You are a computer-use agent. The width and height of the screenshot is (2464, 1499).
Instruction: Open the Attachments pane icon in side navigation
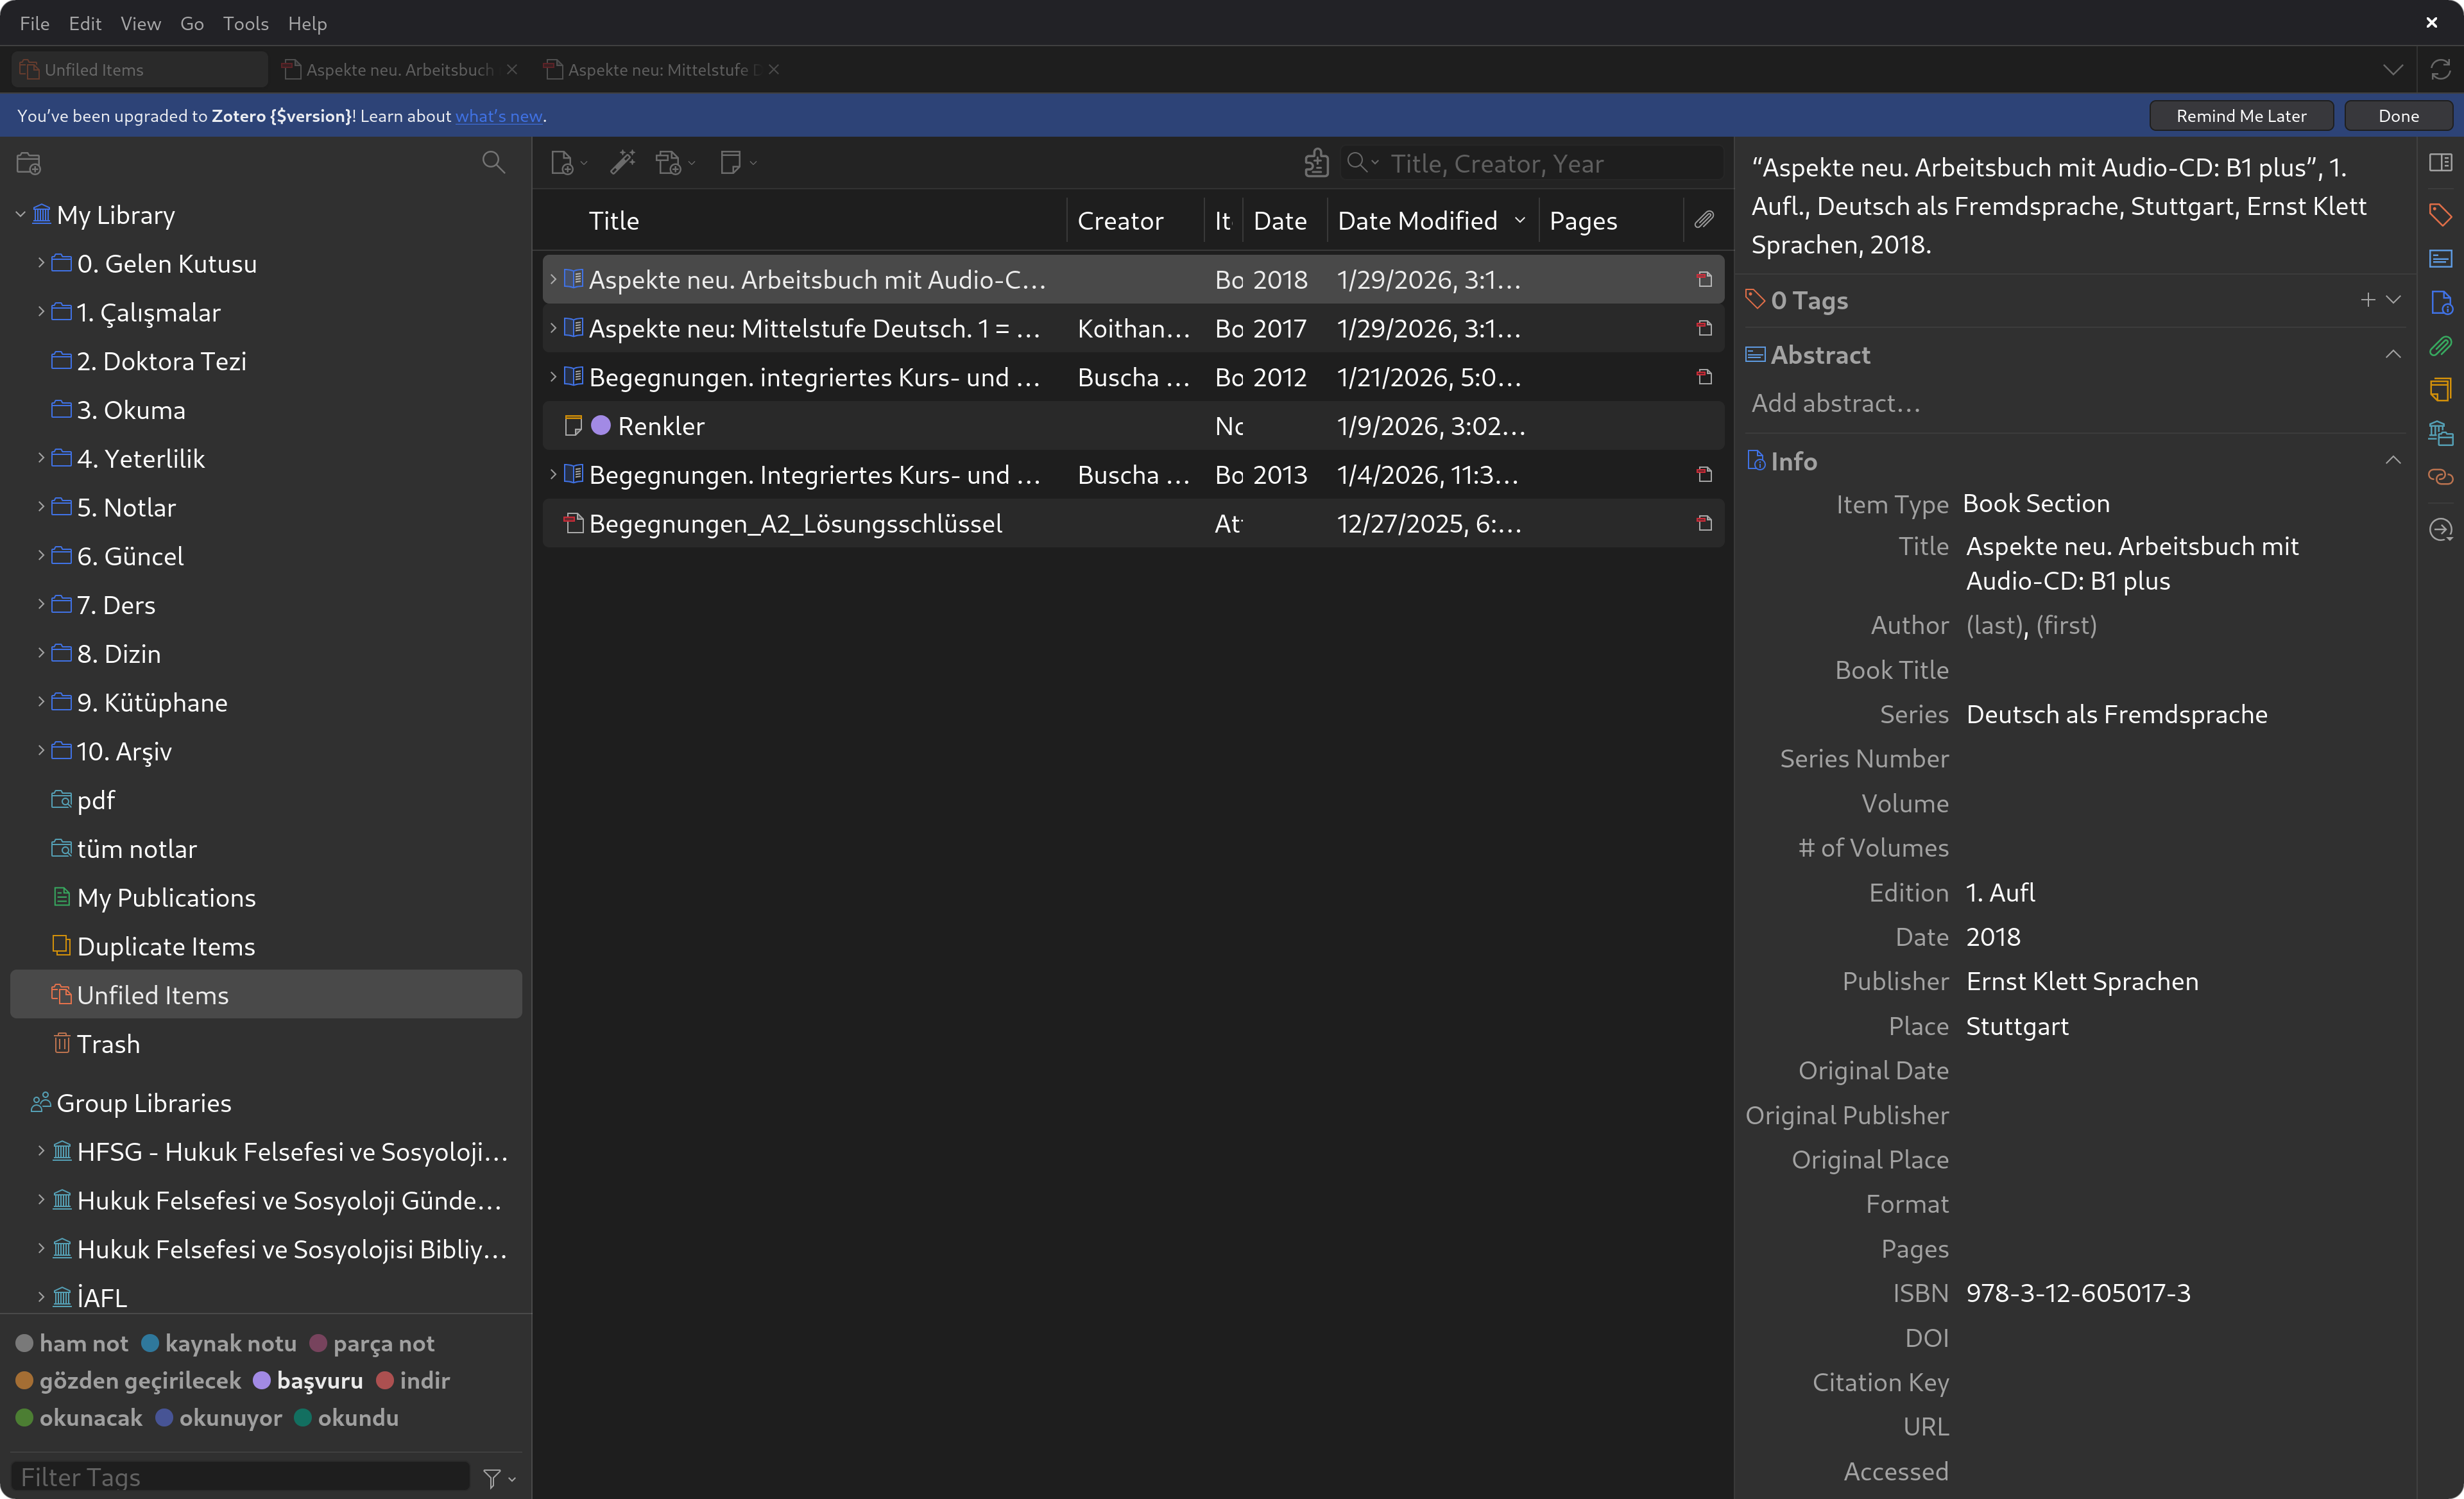(2440, 346)
